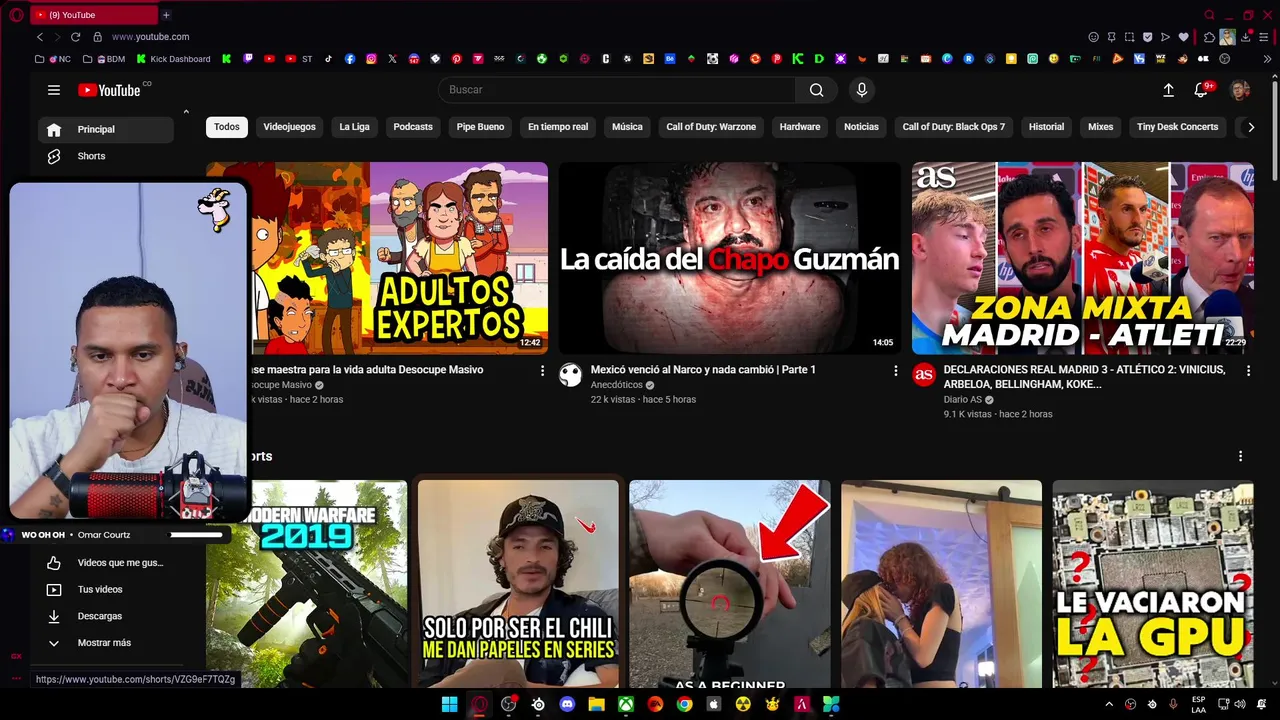Image resolution: width=1280 pixels, height=720 pixels.
Task: Click the Anecdóticos channel avatar
Action: pyautogui.click(x=570, y=375)
